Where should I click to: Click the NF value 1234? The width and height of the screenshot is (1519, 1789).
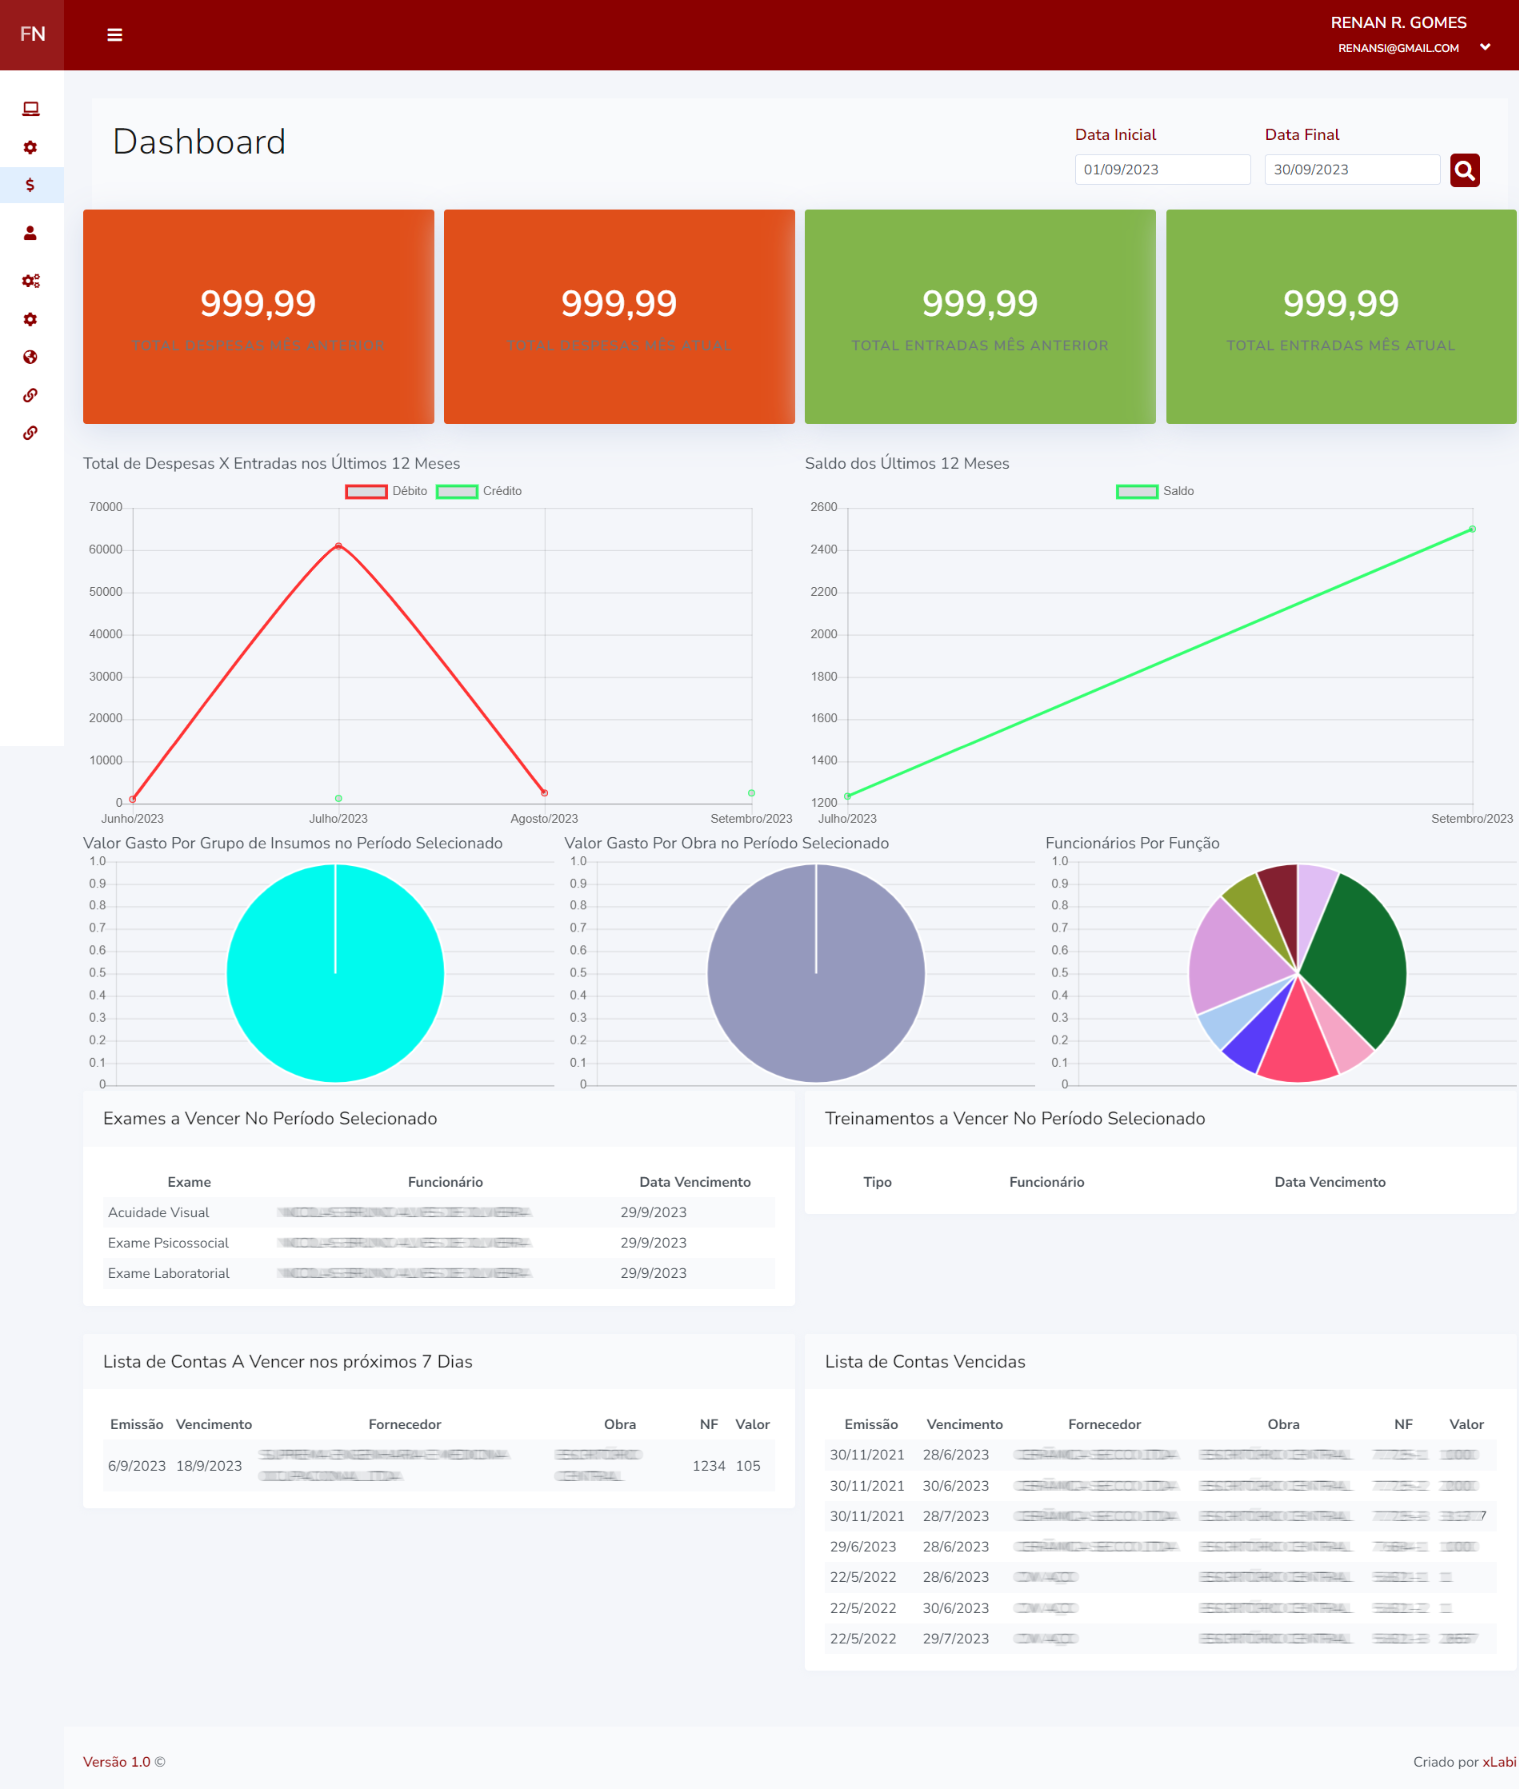click(709, 1466)
